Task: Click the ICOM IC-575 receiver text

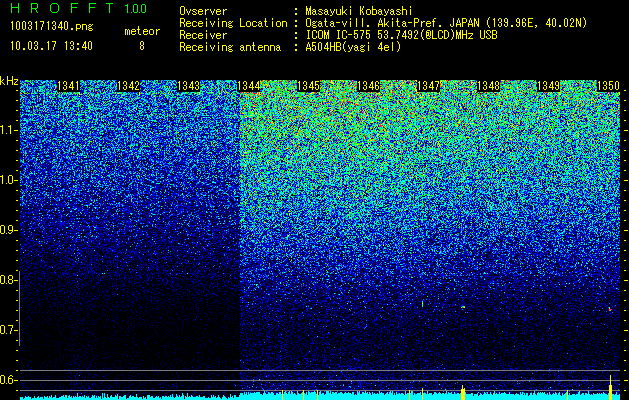Action: point(401,35)
